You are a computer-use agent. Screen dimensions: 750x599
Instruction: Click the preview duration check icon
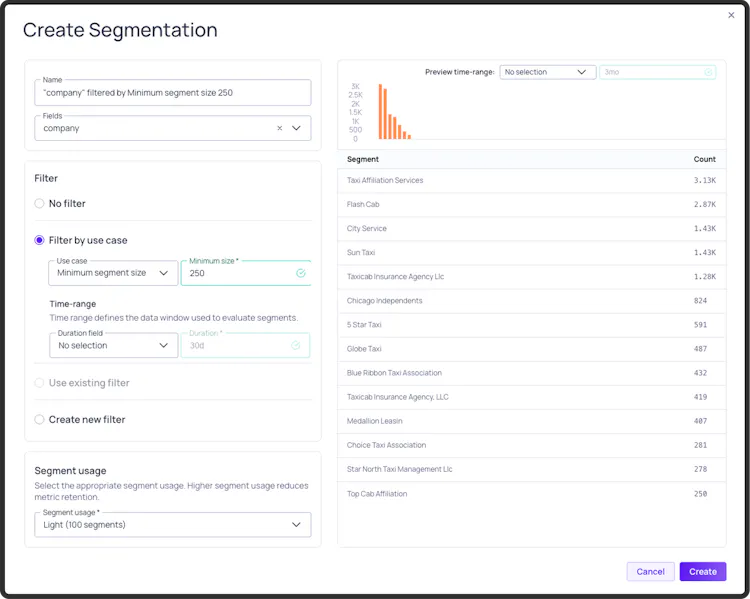click(708, 72)
